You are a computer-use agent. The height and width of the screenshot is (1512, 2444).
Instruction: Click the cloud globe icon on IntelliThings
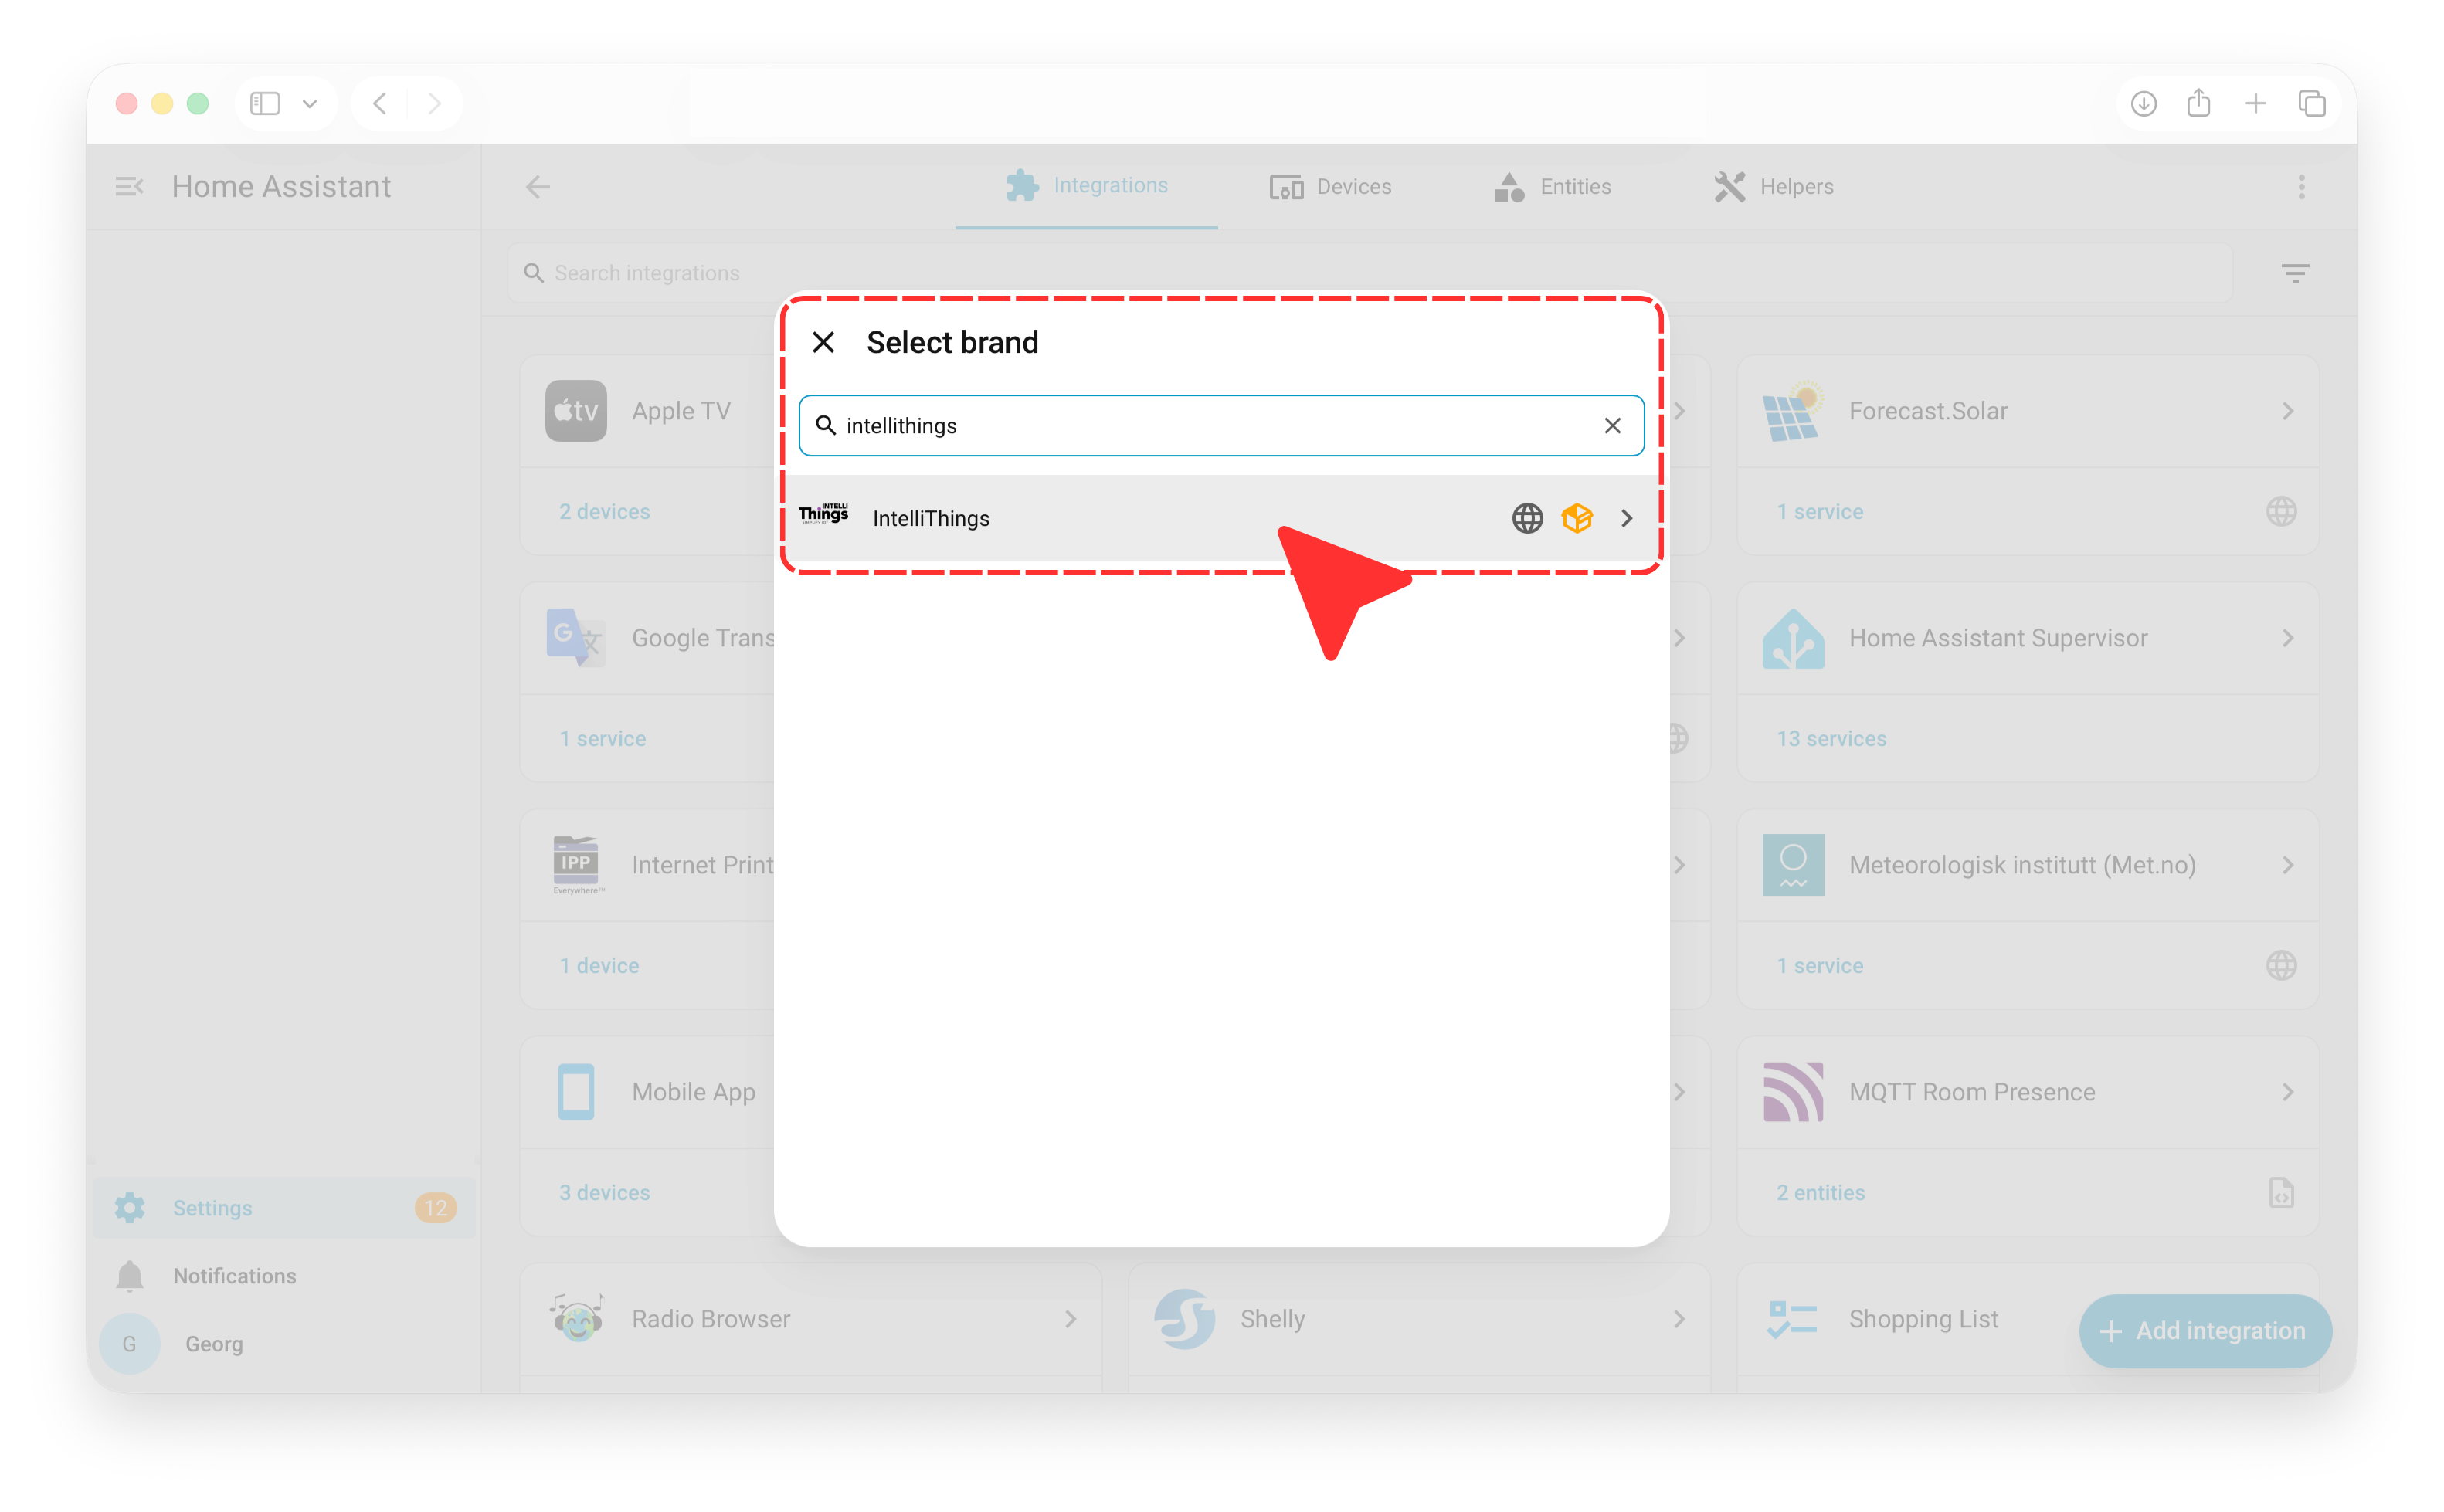[x=1527, y=518]
